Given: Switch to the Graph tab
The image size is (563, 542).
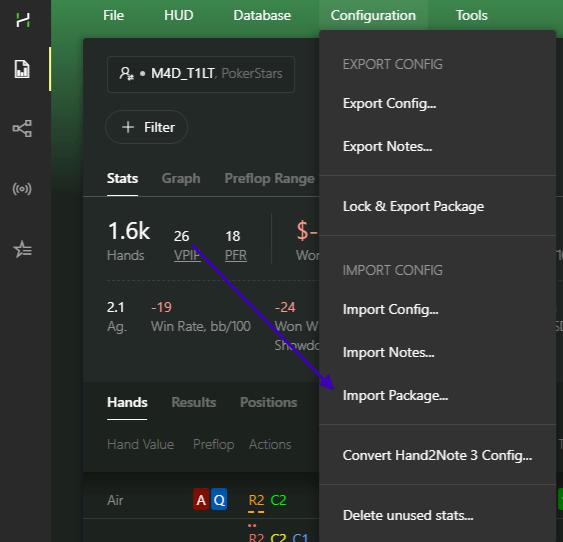Looking at the screenshot, I should (x=181, y=178).
